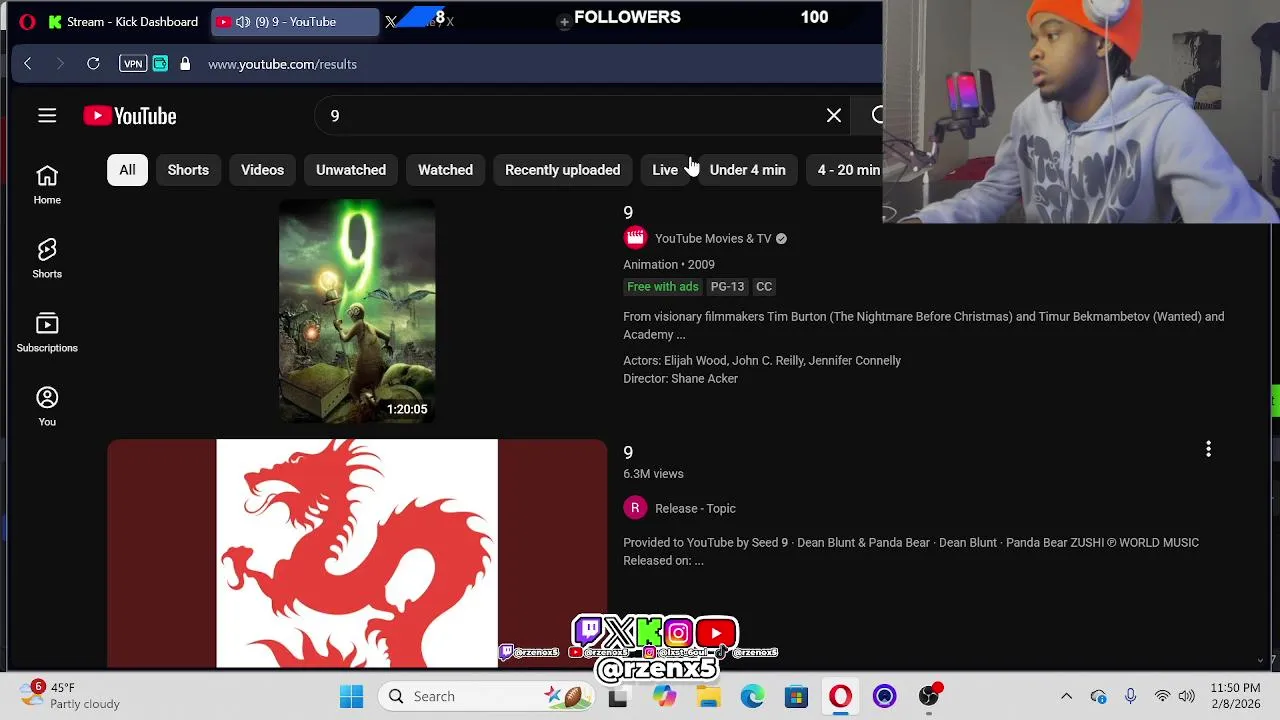Open the Wi-Fi network tray icon
The image size is (1280, 720).
[x=1162, y=696]
